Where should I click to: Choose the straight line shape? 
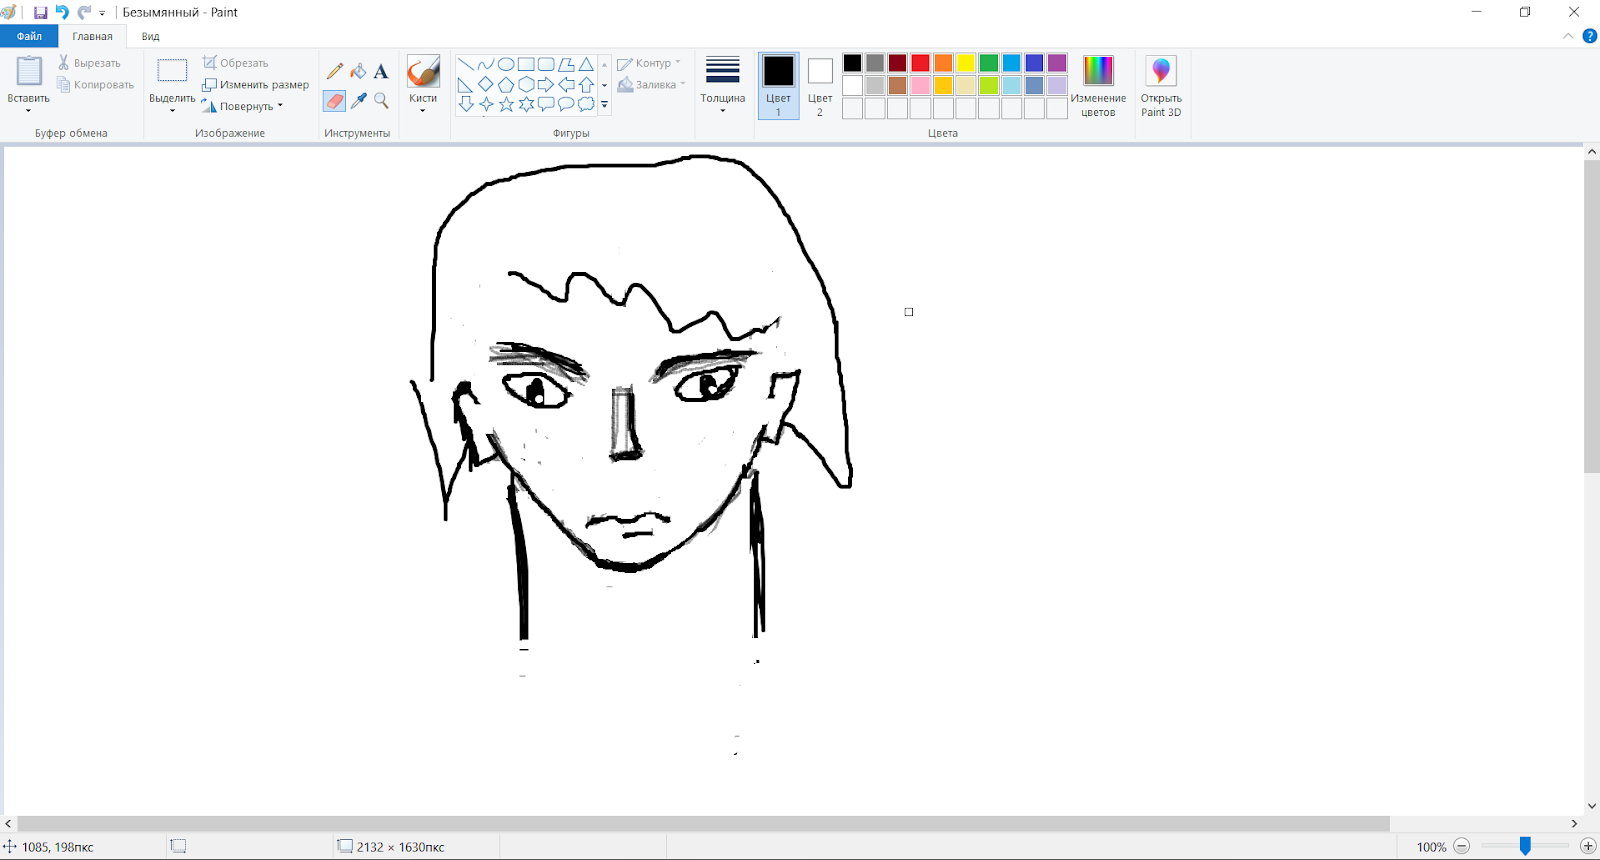[466, 64]
